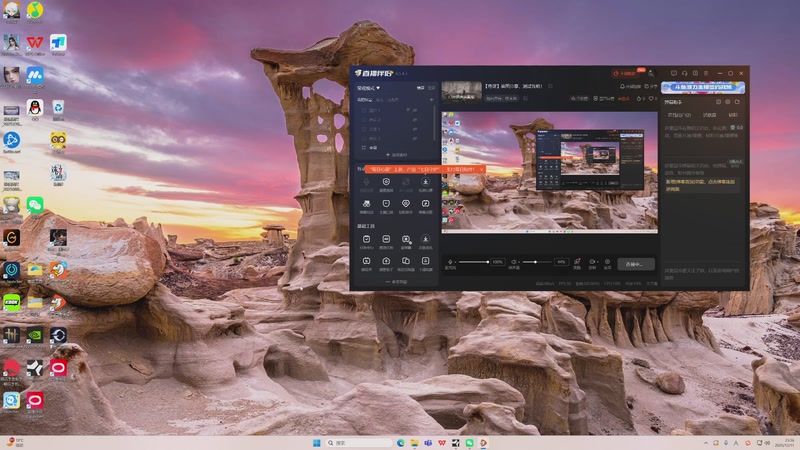The image size is (800, 450).
Task: Click the pop-out icon in the chat panel header
Action: coord(737,102)
